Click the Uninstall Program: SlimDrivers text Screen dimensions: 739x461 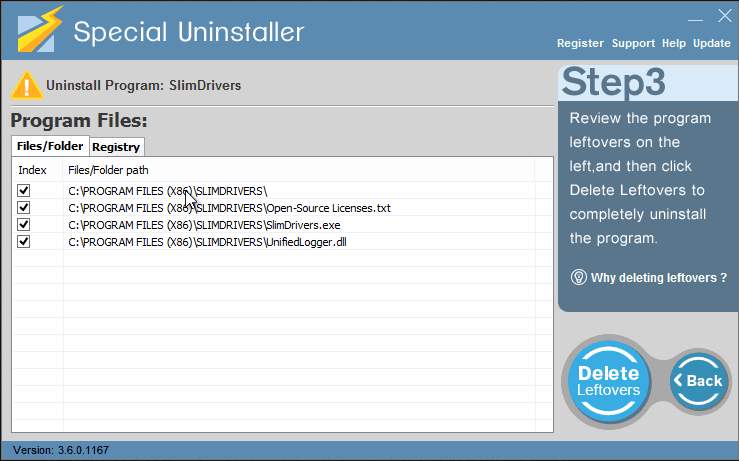click(x=143, y=85)
